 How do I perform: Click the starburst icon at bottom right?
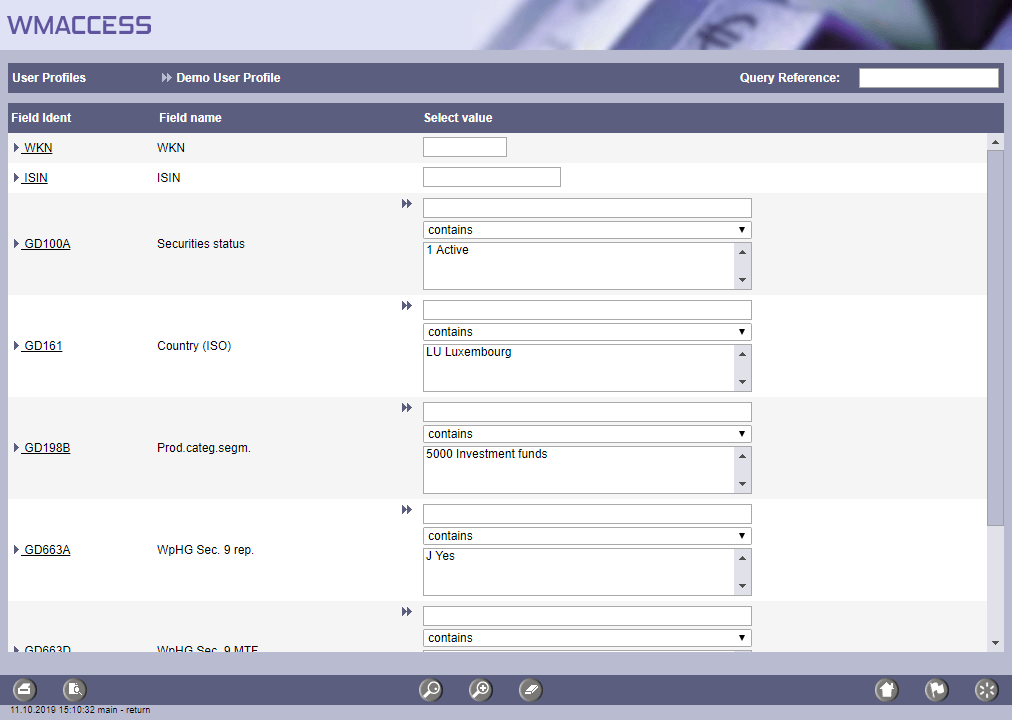coord(986,690)
